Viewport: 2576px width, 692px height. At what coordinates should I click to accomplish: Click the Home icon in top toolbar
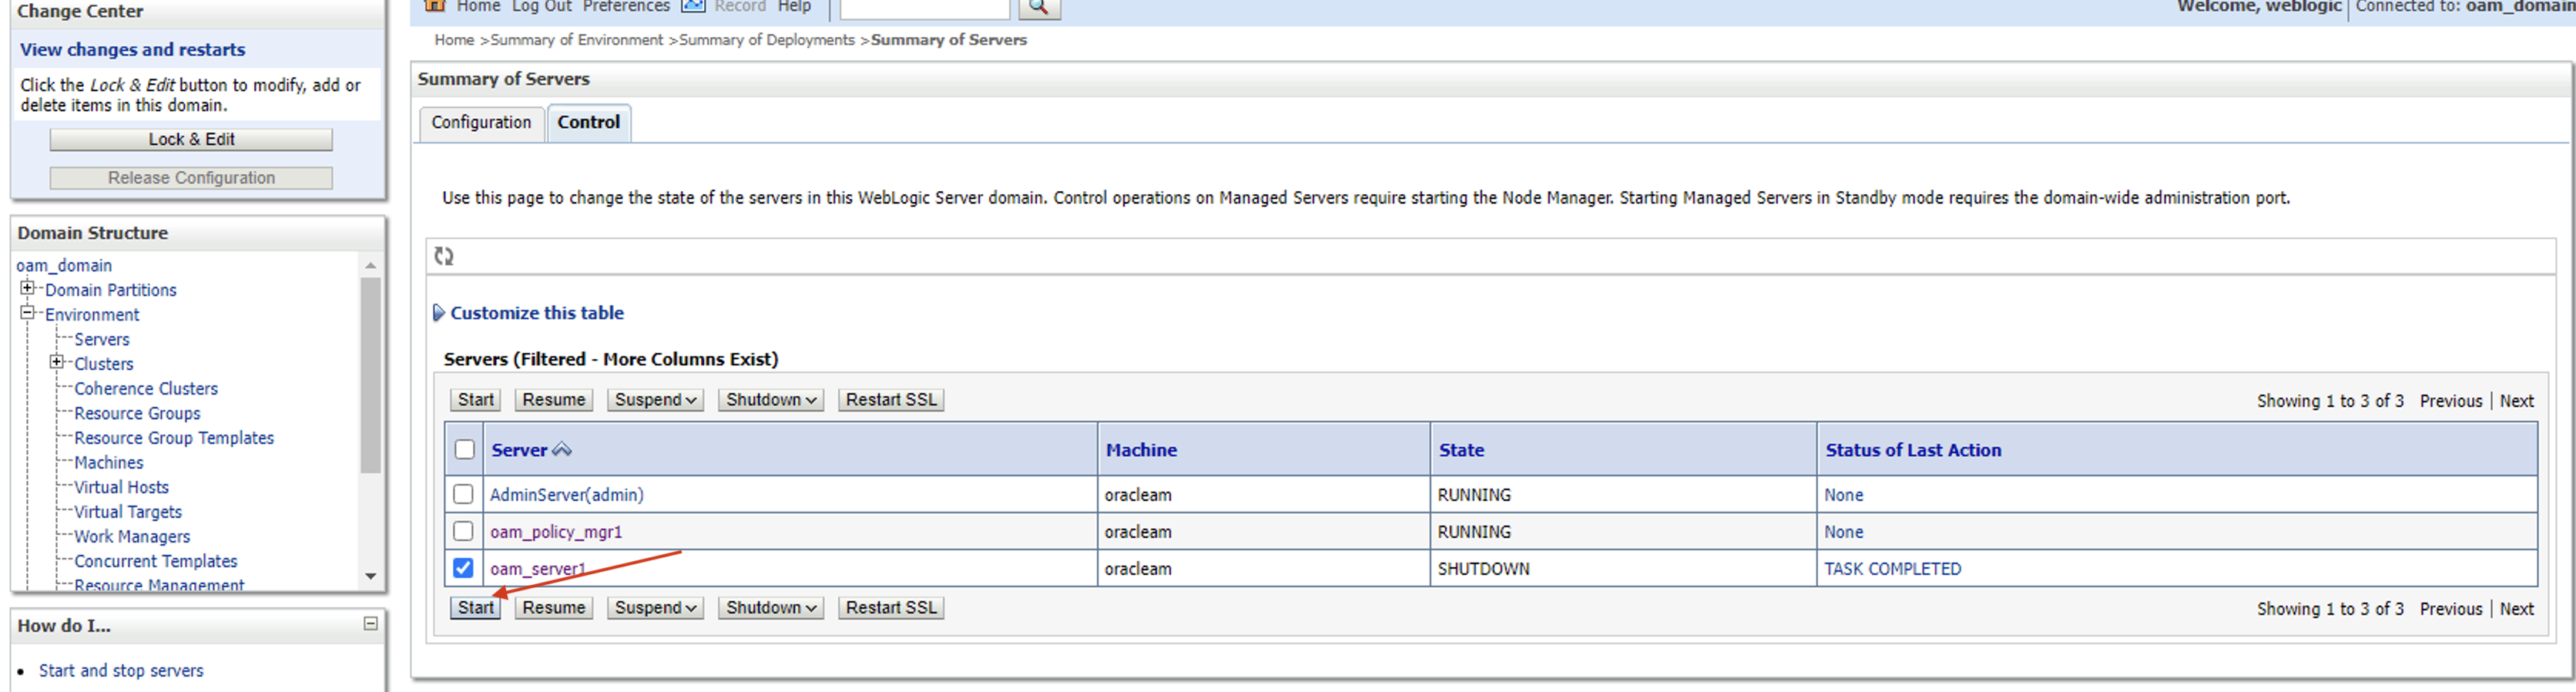click(434, 6)
